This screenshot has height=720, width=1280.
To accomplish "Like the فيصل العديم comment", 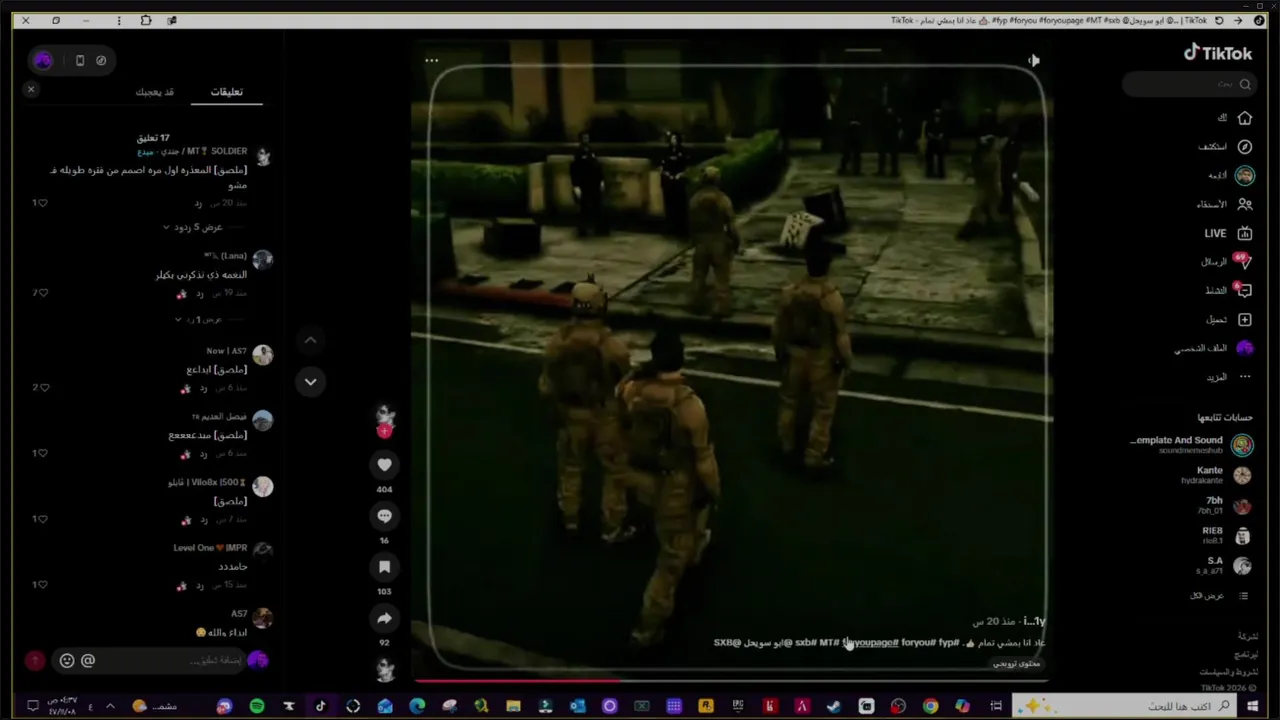I will [42, 453].
